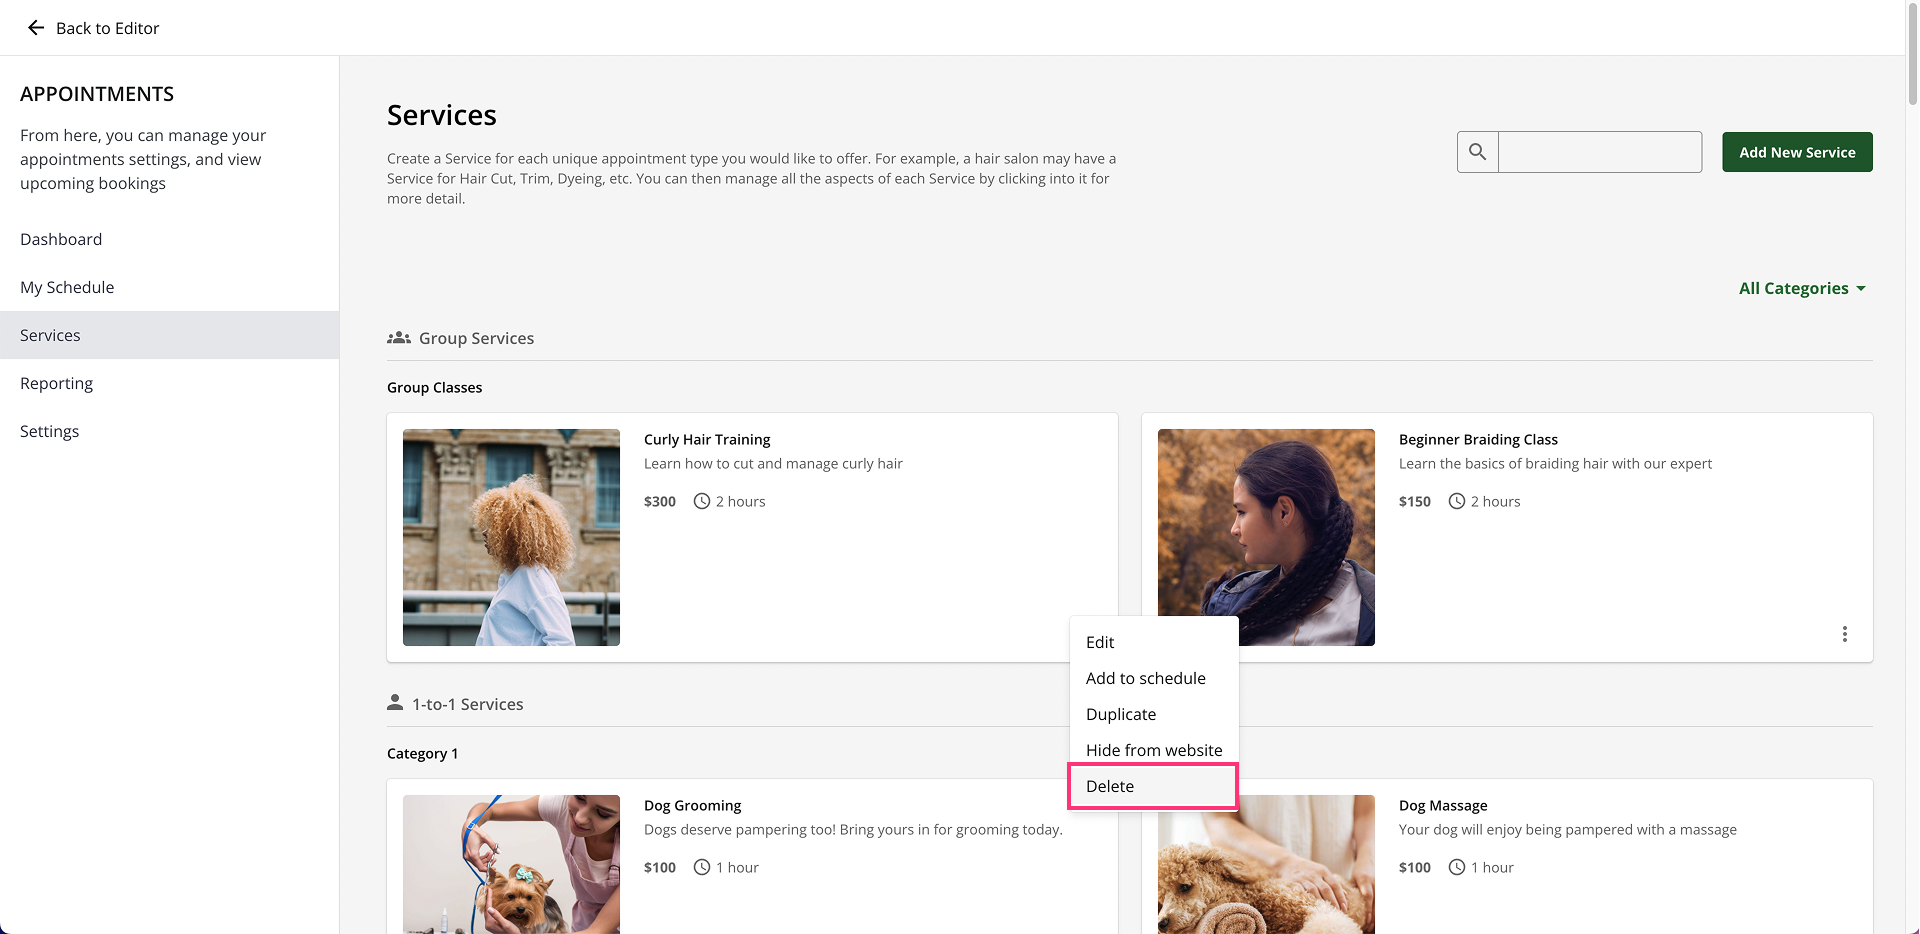Click the 1-to-1 Services person icon
Viewport: 1920px width, 934px height.
(395, 703)
